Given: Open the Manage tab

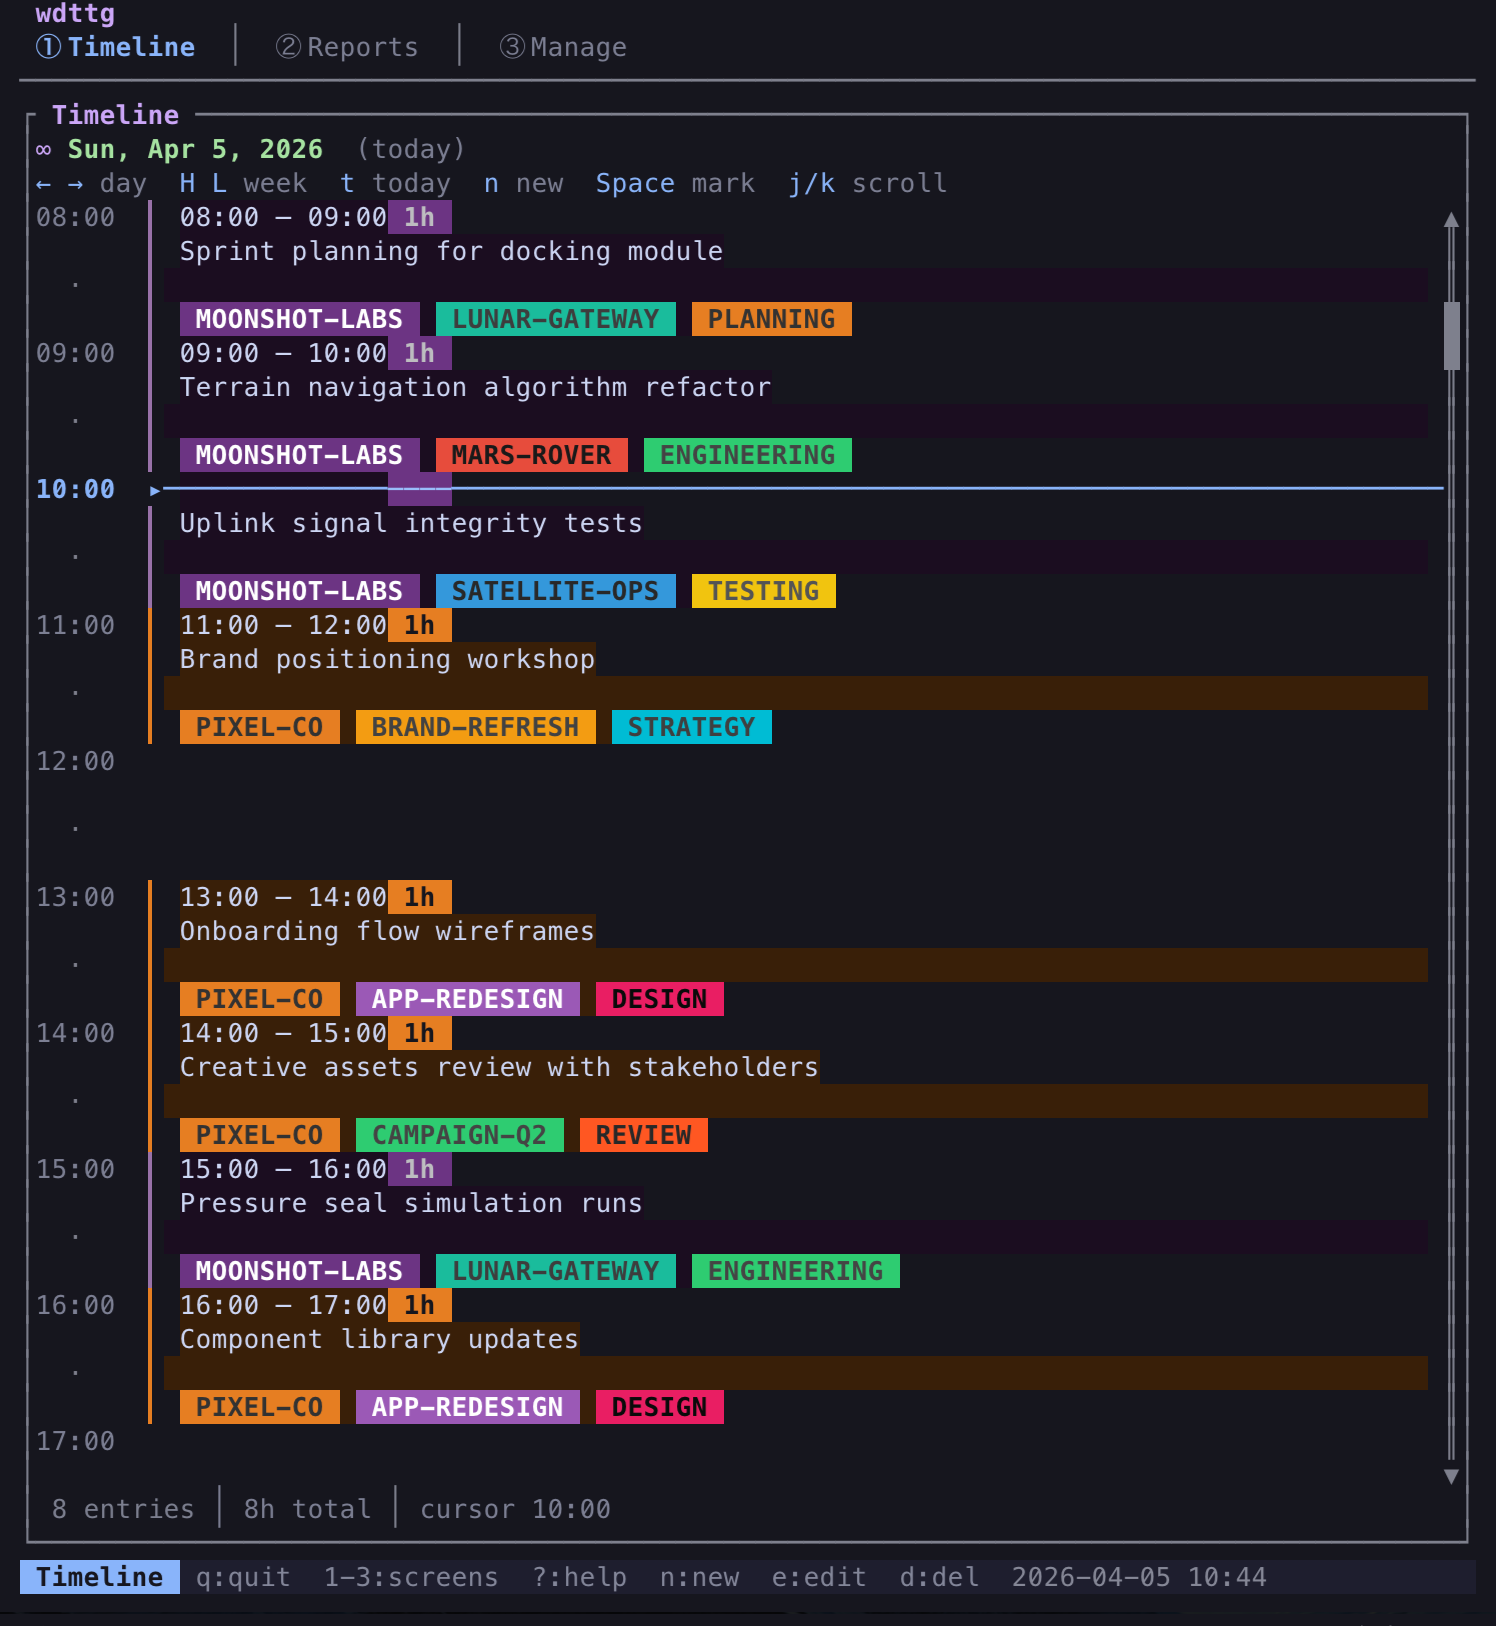Looking at the screenshot, I should point(563,47).
